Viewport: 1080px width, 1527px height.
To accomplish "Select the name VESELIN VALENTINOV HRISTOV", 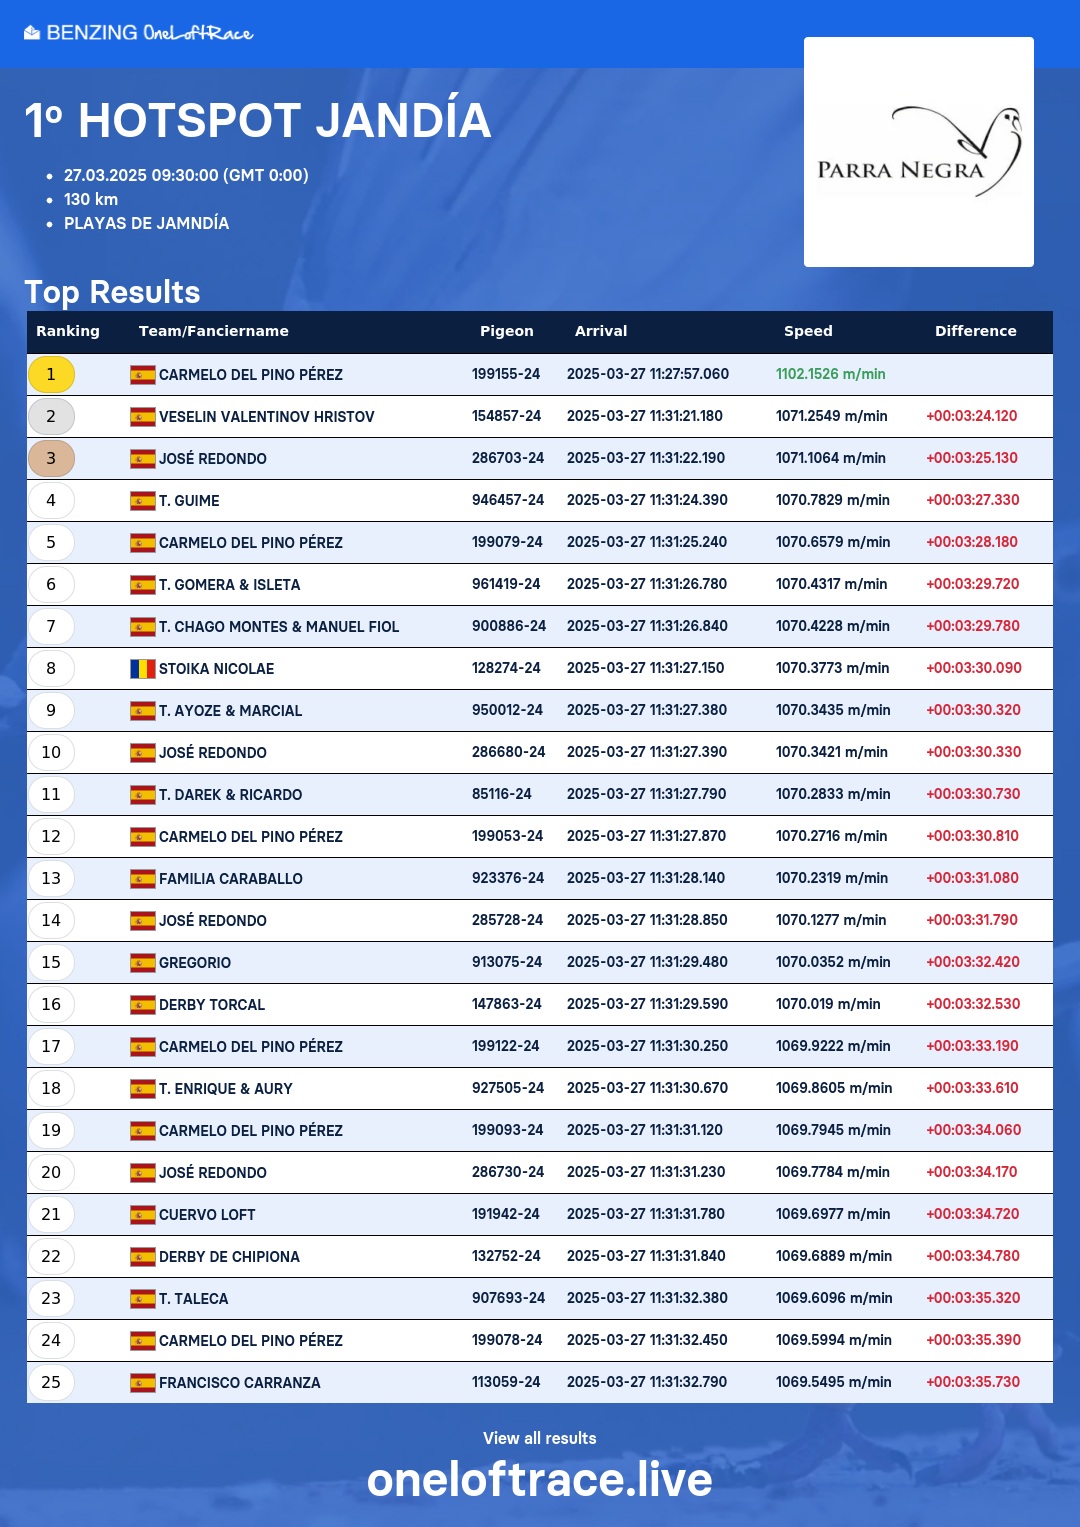I will [267, 417].
